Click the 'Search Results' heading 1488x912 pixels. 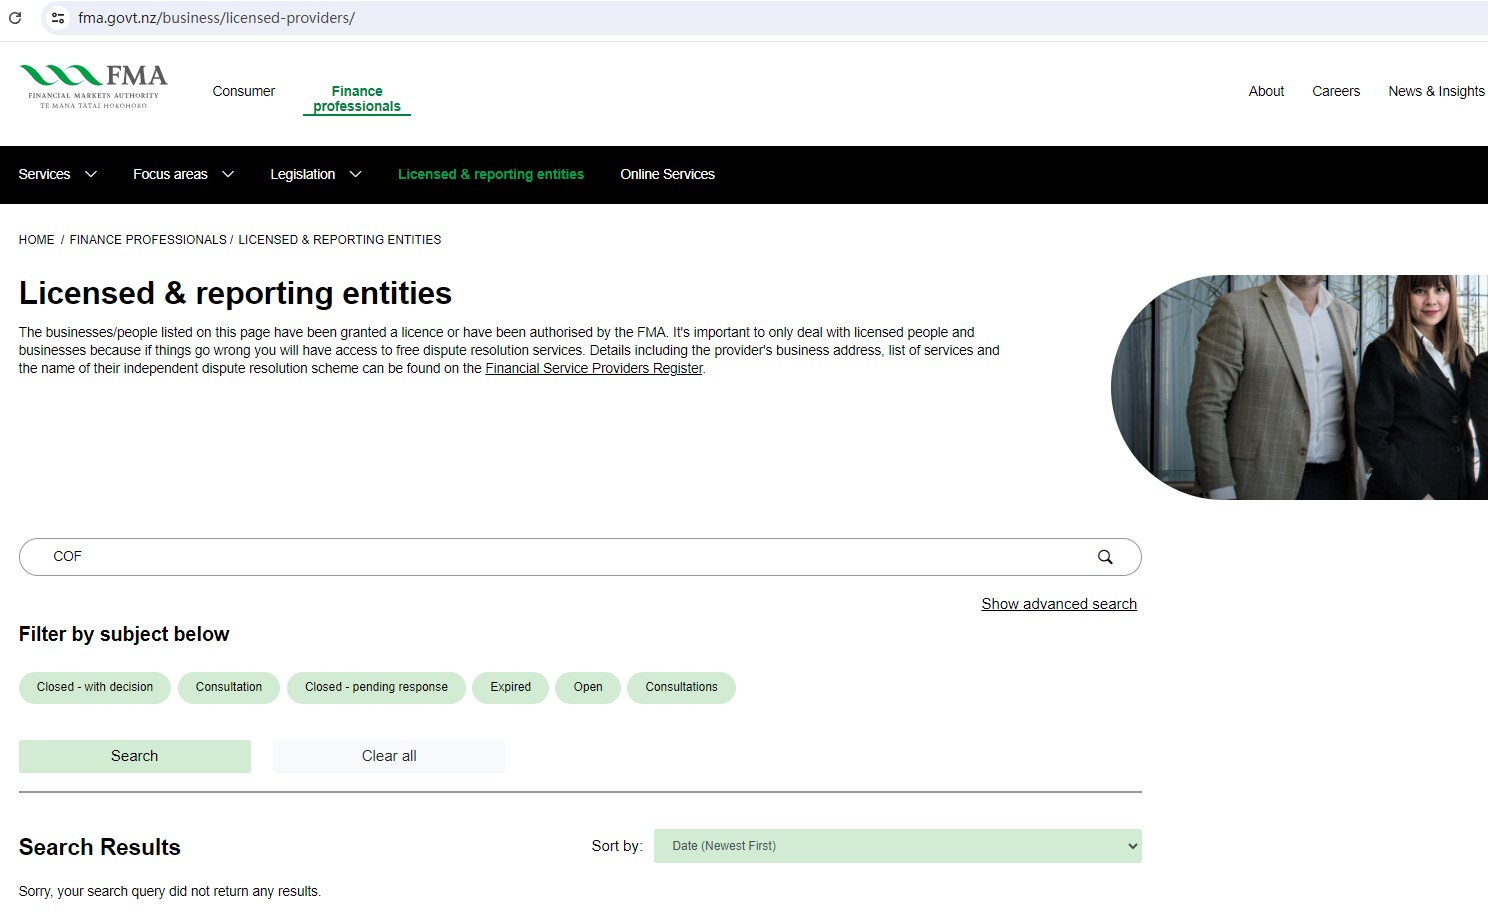point(100,847)
